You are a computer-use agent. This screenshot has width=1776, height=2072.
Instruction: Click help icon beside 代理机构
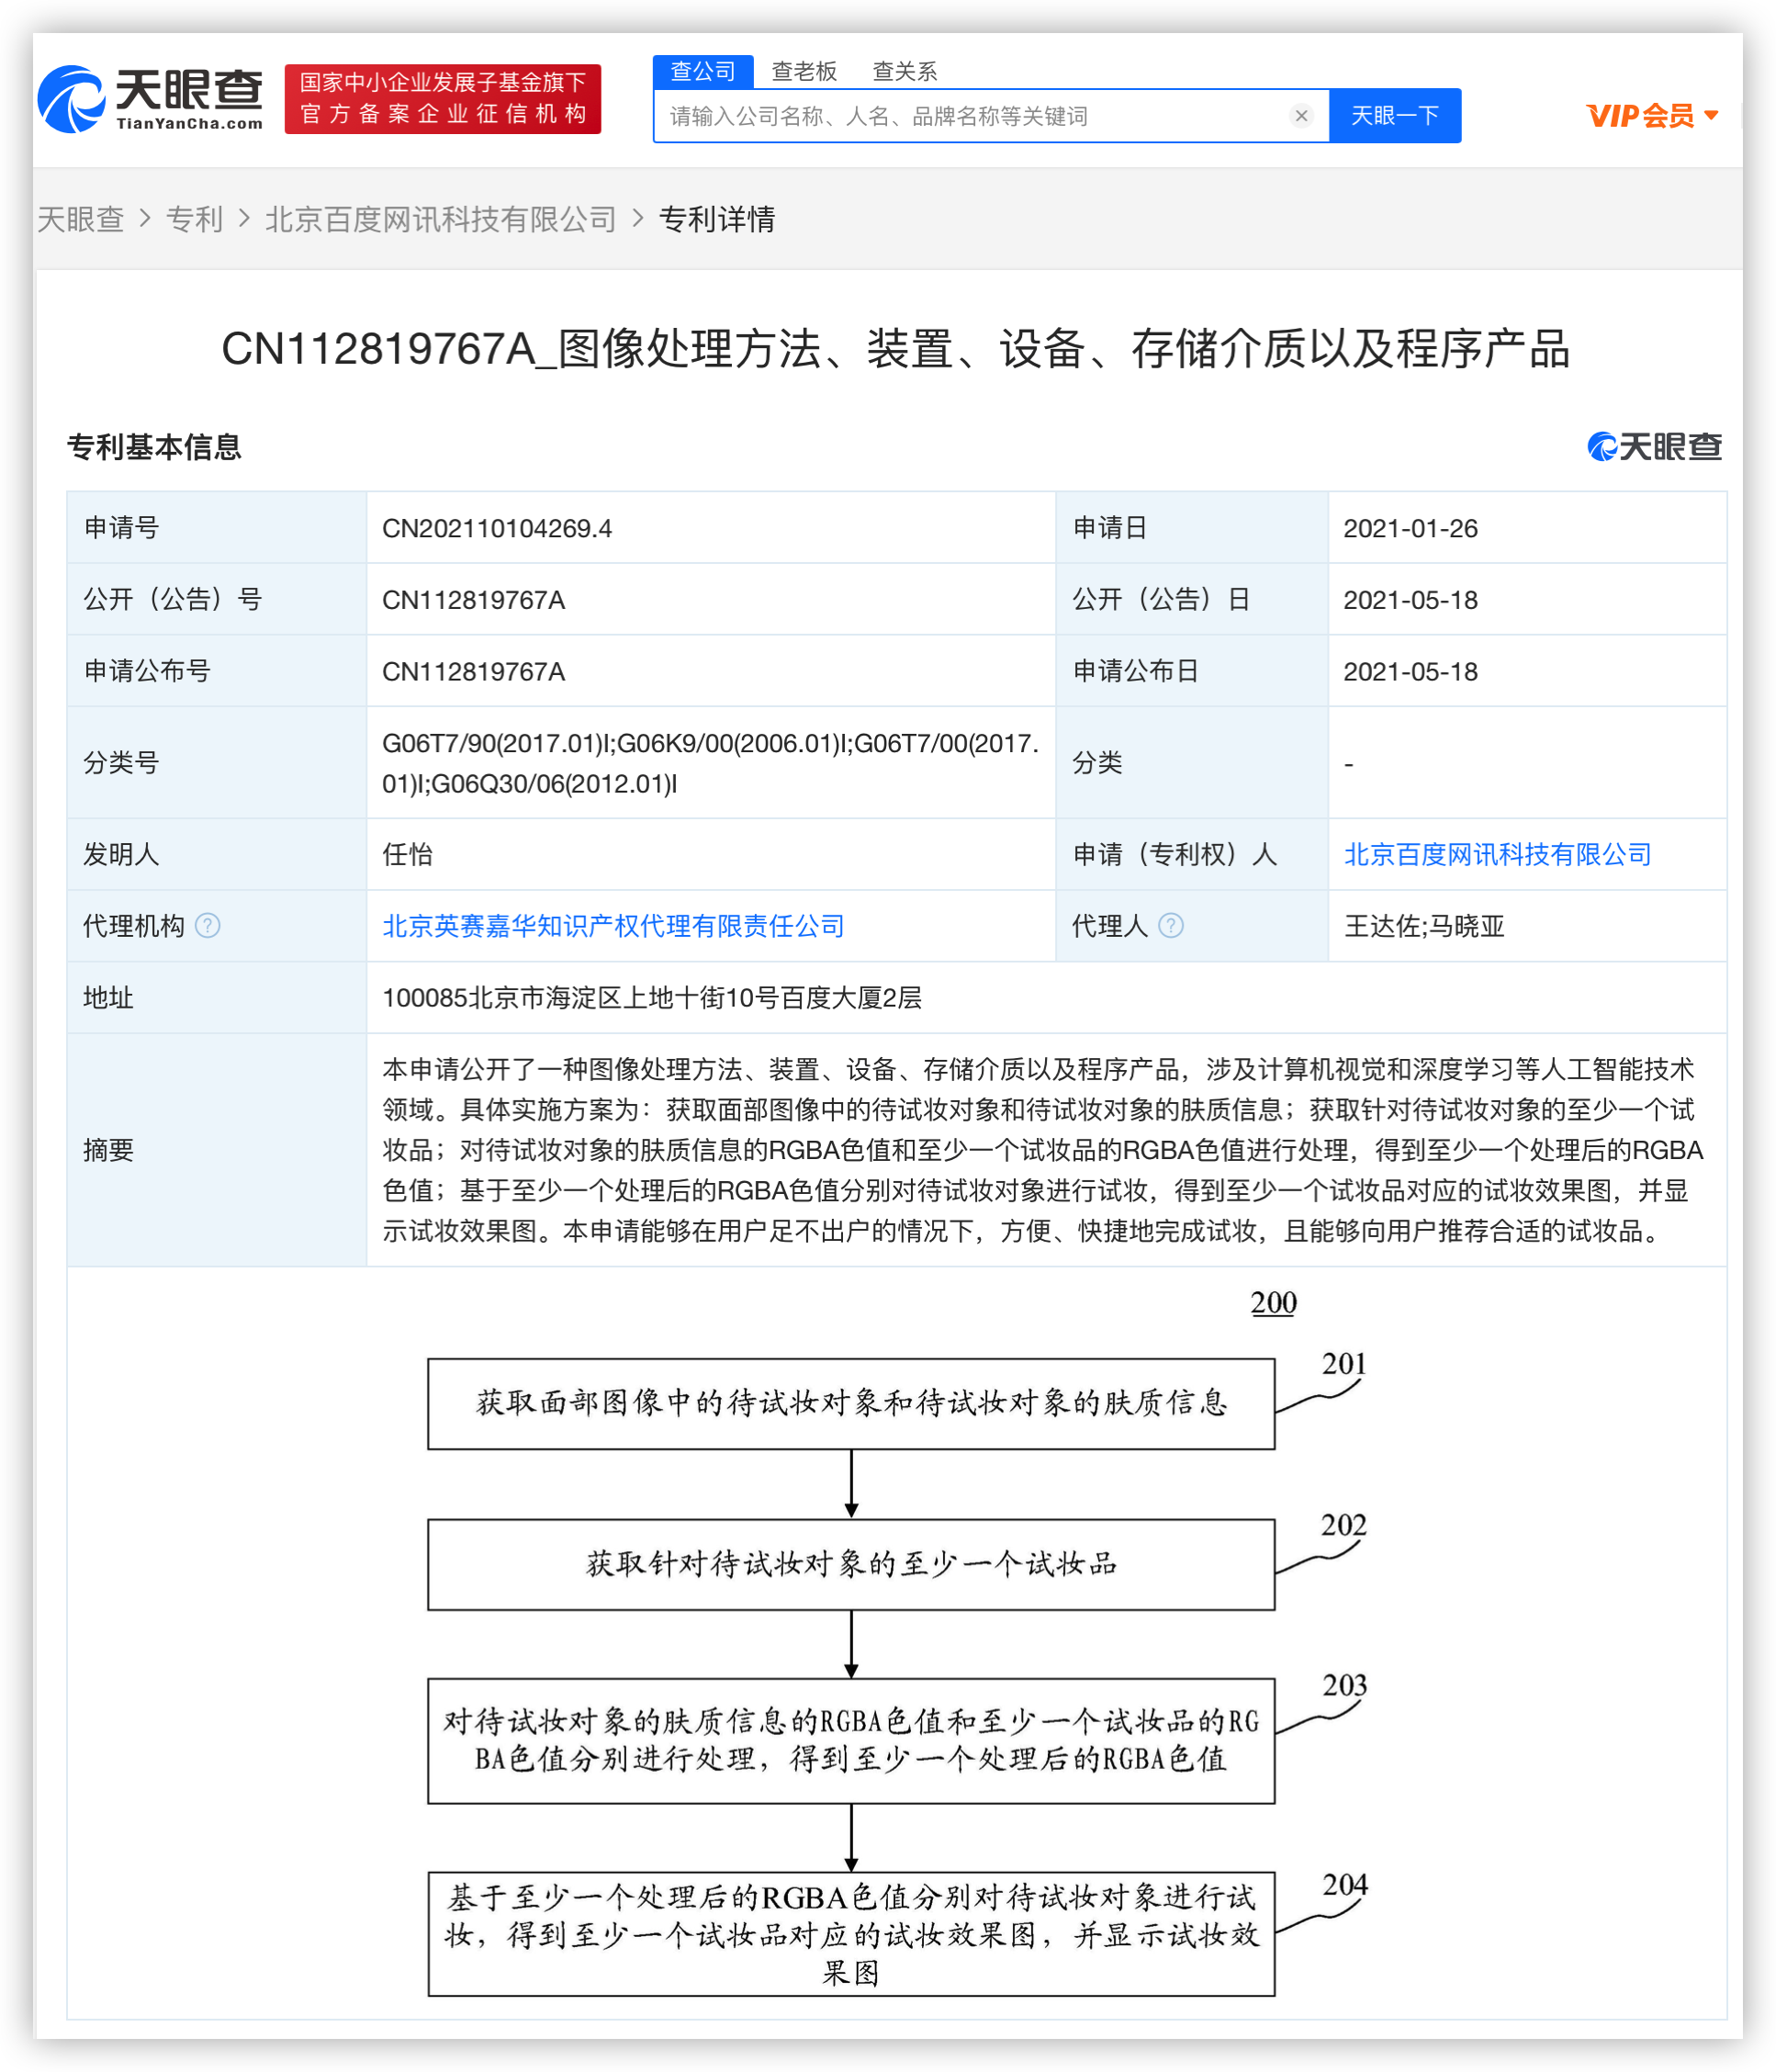(208, 926)
